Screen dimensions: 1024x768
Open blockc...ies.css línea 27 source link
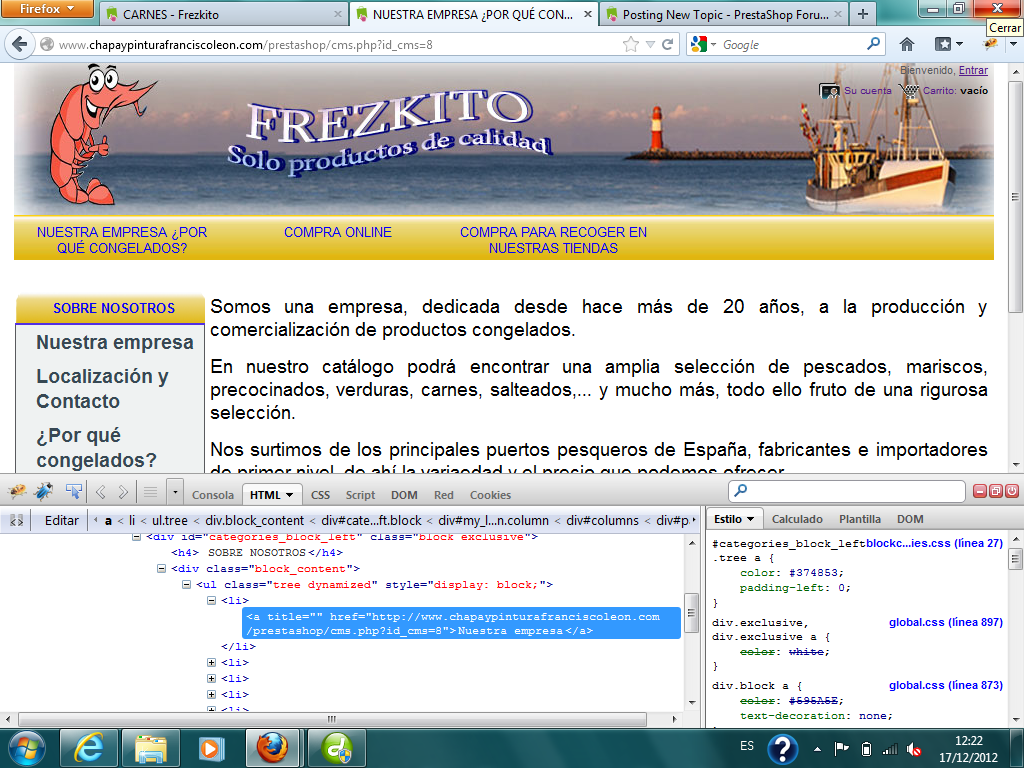coord(935,543)
